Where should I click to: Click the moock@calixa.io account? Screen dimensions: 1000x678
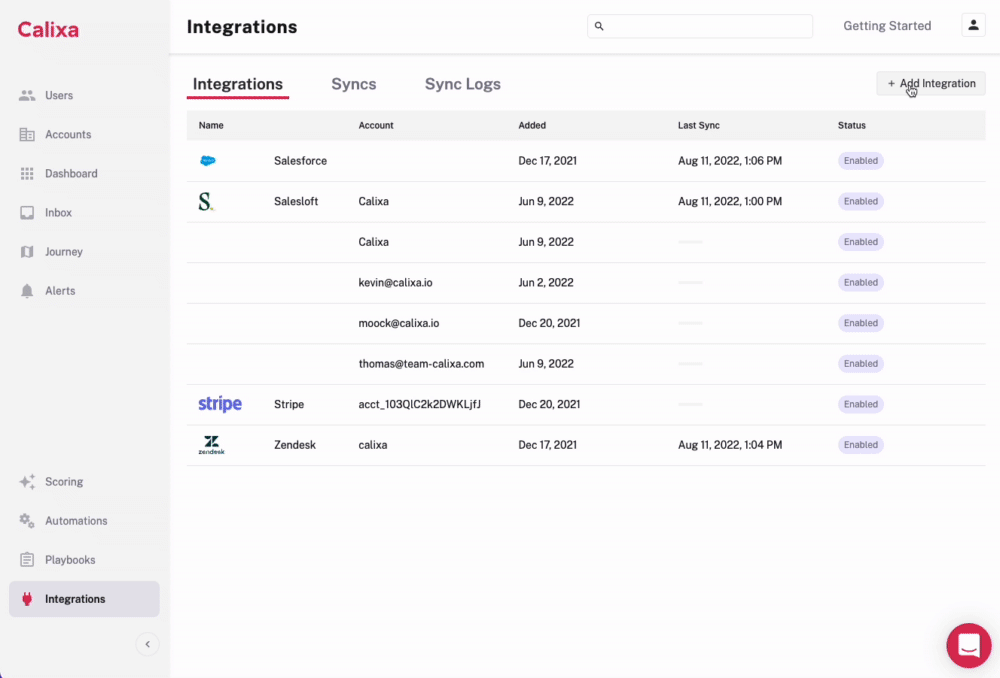tap(399, 323)
